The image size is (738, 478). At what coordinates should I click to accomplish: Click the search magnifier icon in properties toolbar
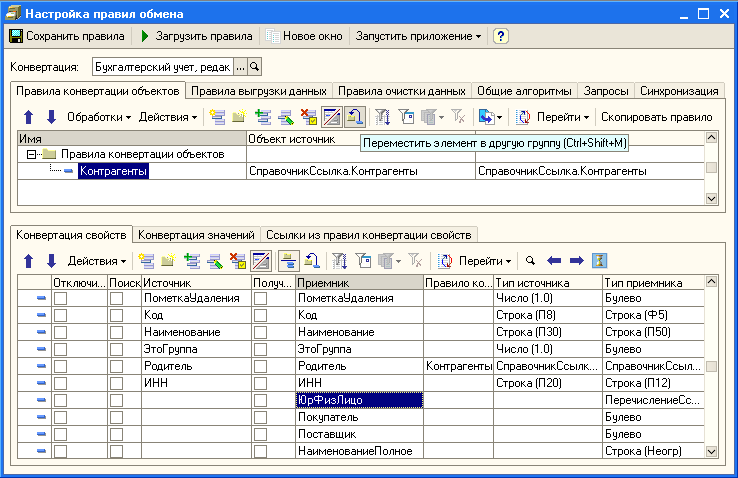(530, 261)
